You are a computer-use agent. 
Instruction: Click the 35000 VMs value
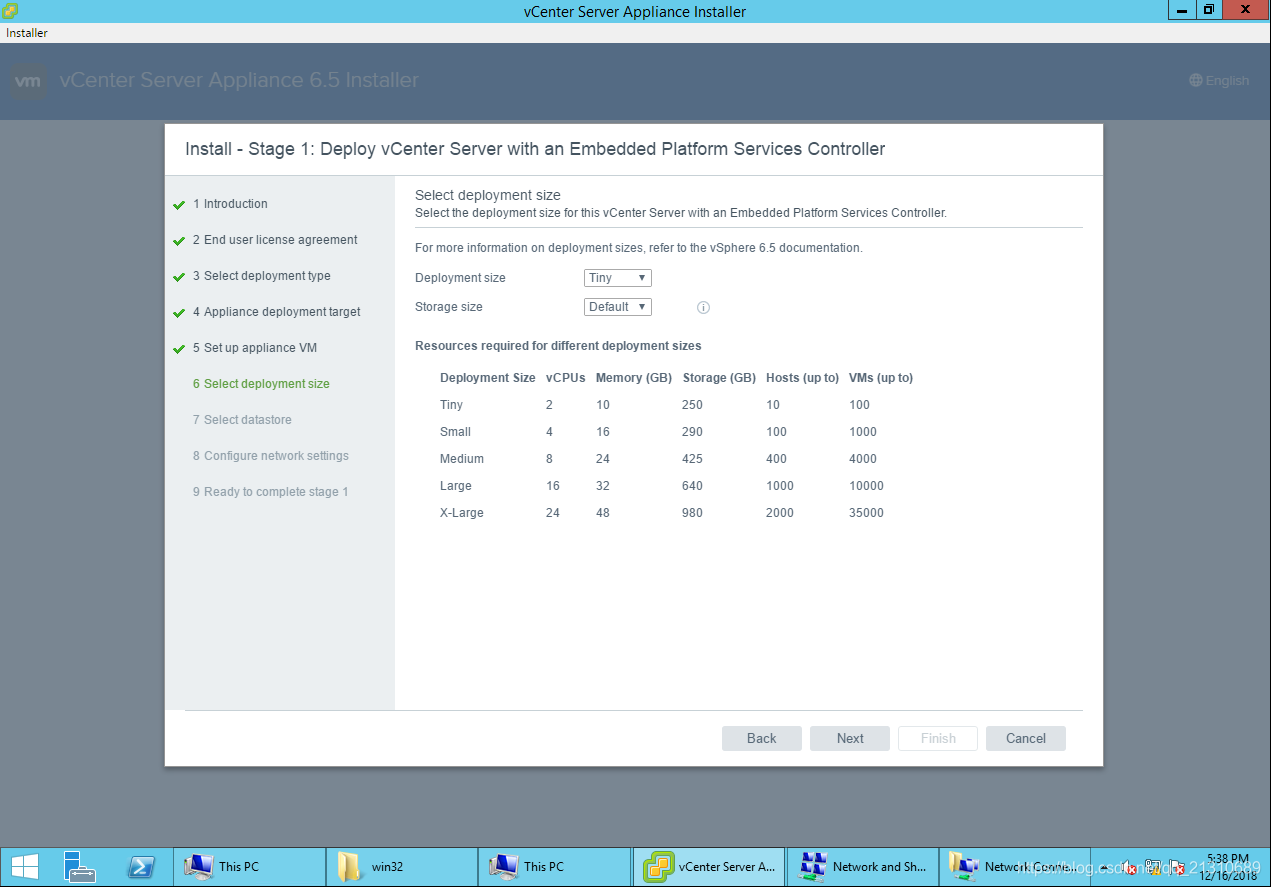pyautogui.click(x=866, y=513)
